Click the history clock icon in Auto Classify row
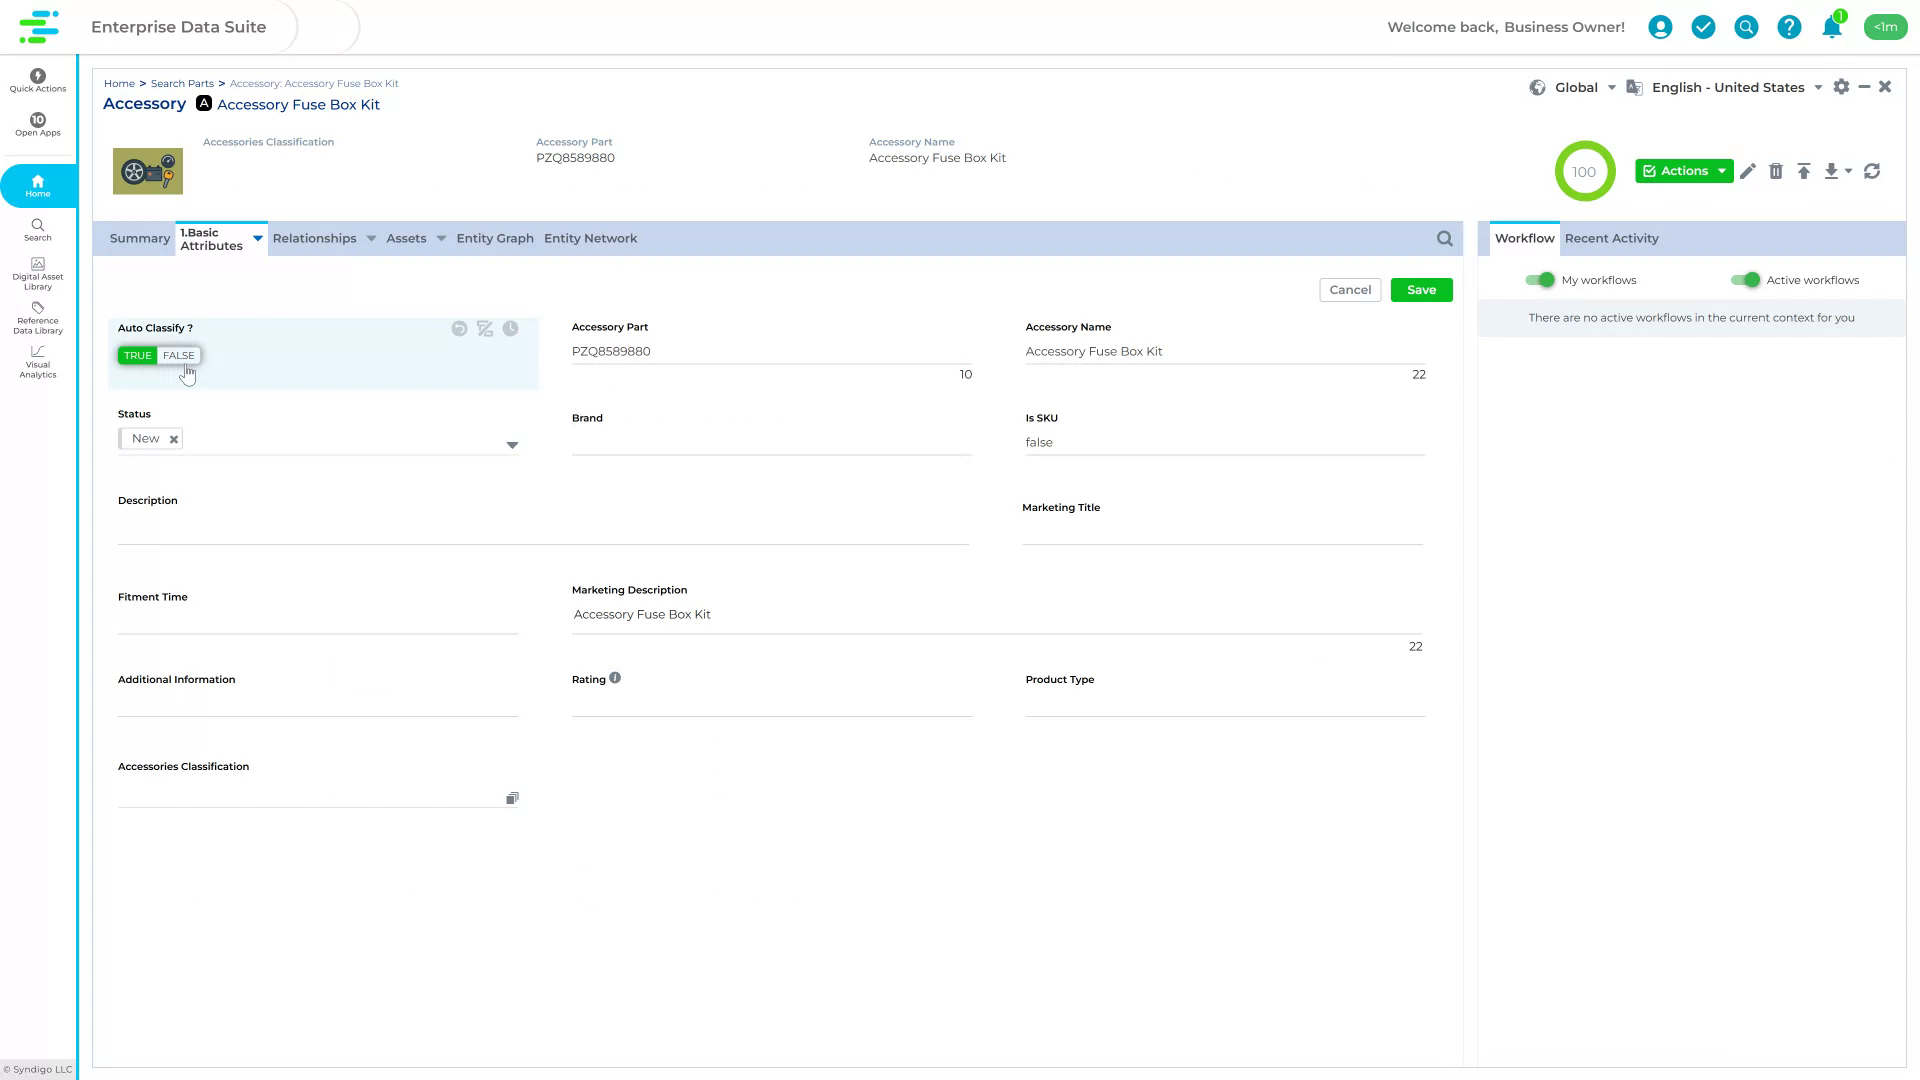Viewport: 1920px width, 1080px height. [510, 328]
